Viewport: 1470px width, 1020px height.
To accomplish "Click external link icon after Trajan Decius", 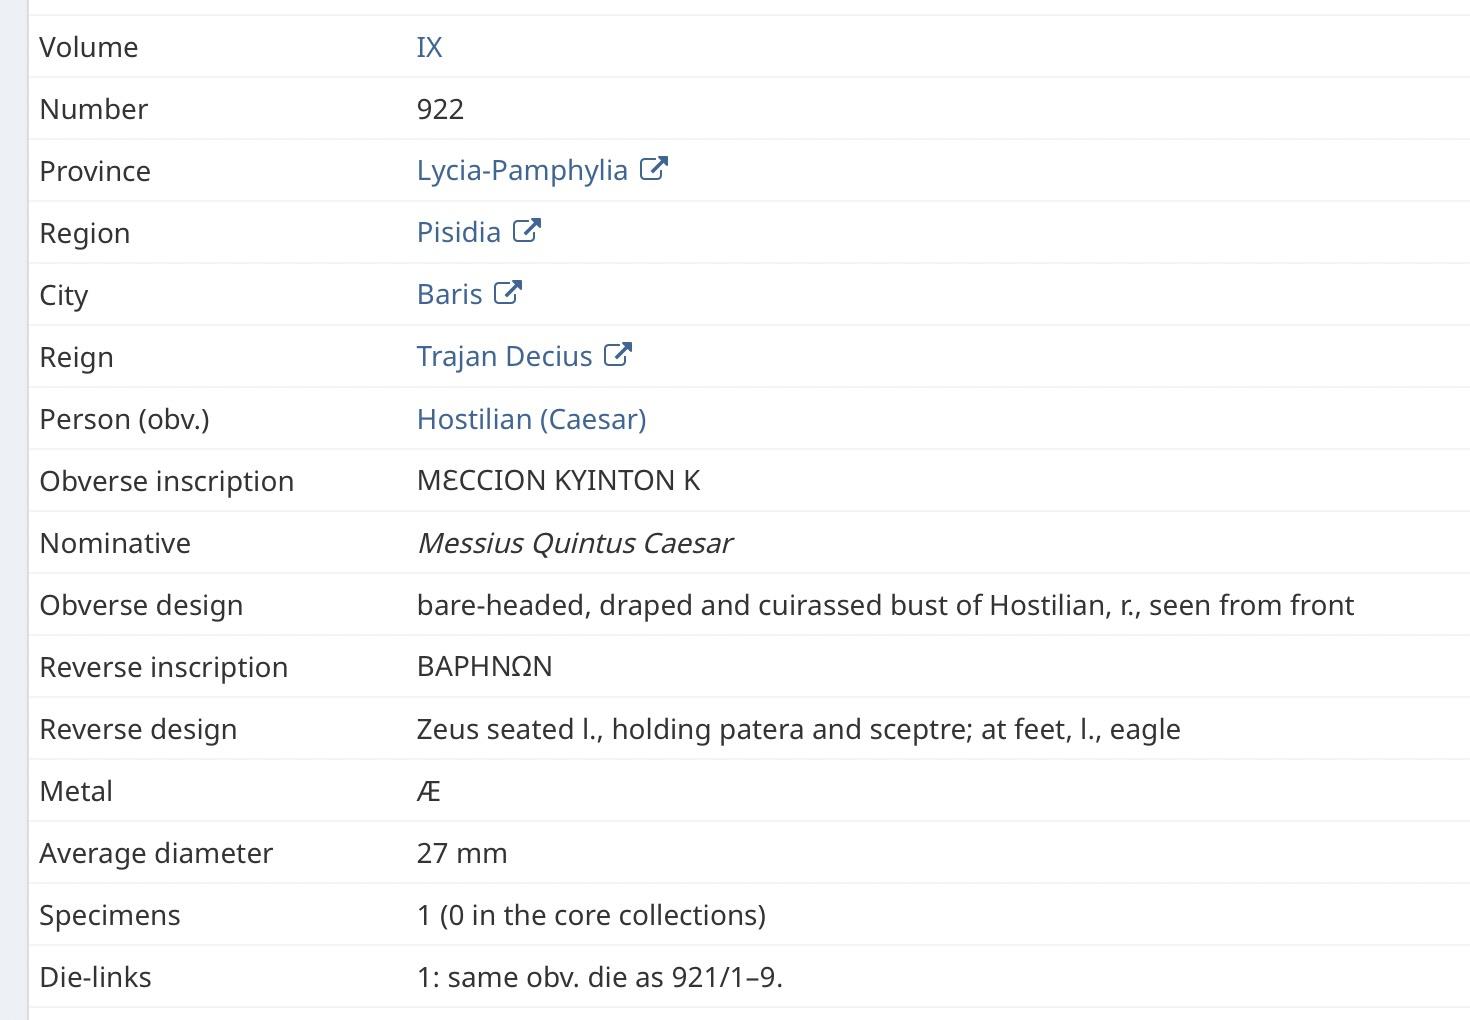I will [618, 355].
